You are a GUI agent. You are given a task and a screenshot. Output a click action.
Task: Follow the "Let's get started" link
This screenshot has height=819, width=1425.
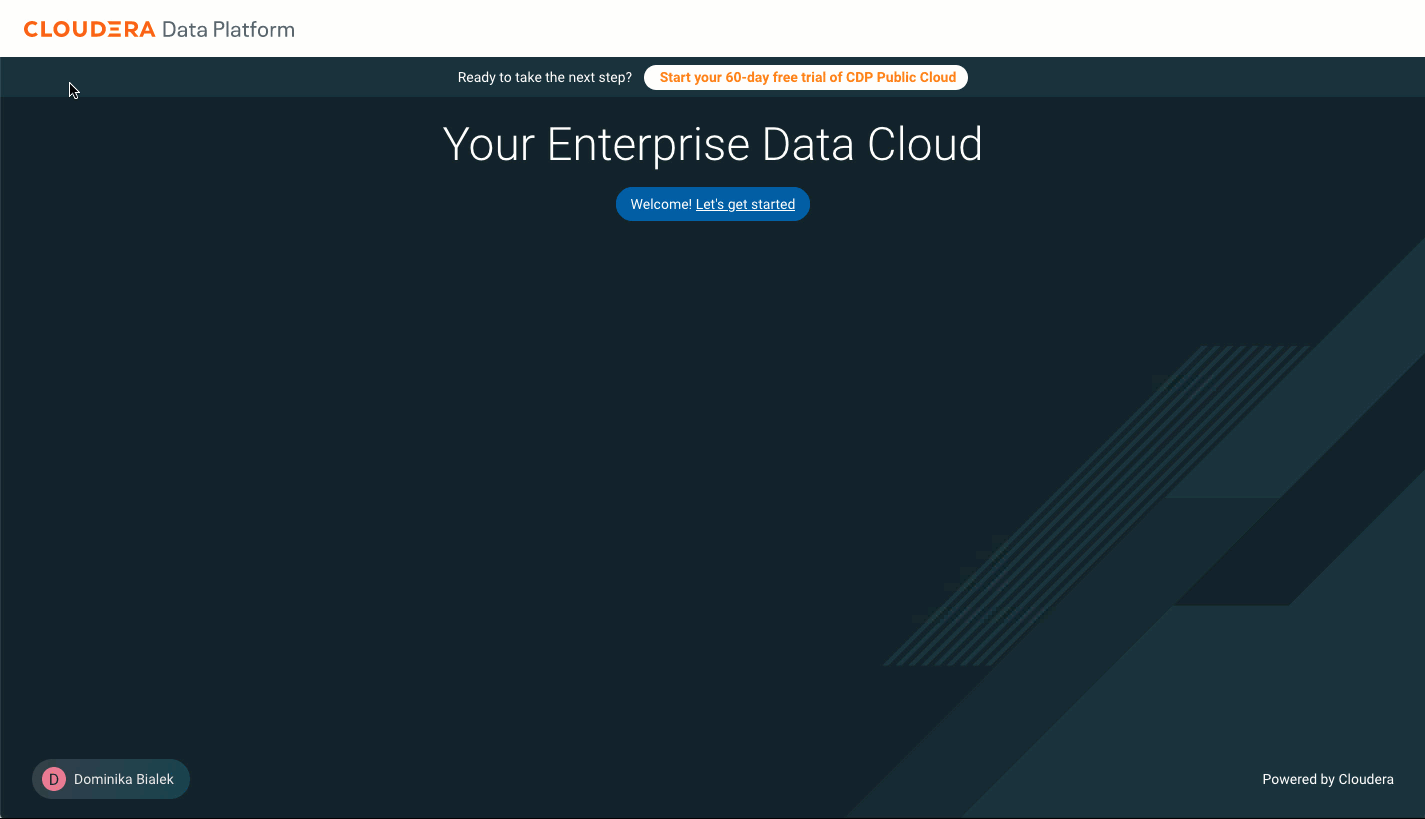[x=745, y=204]
